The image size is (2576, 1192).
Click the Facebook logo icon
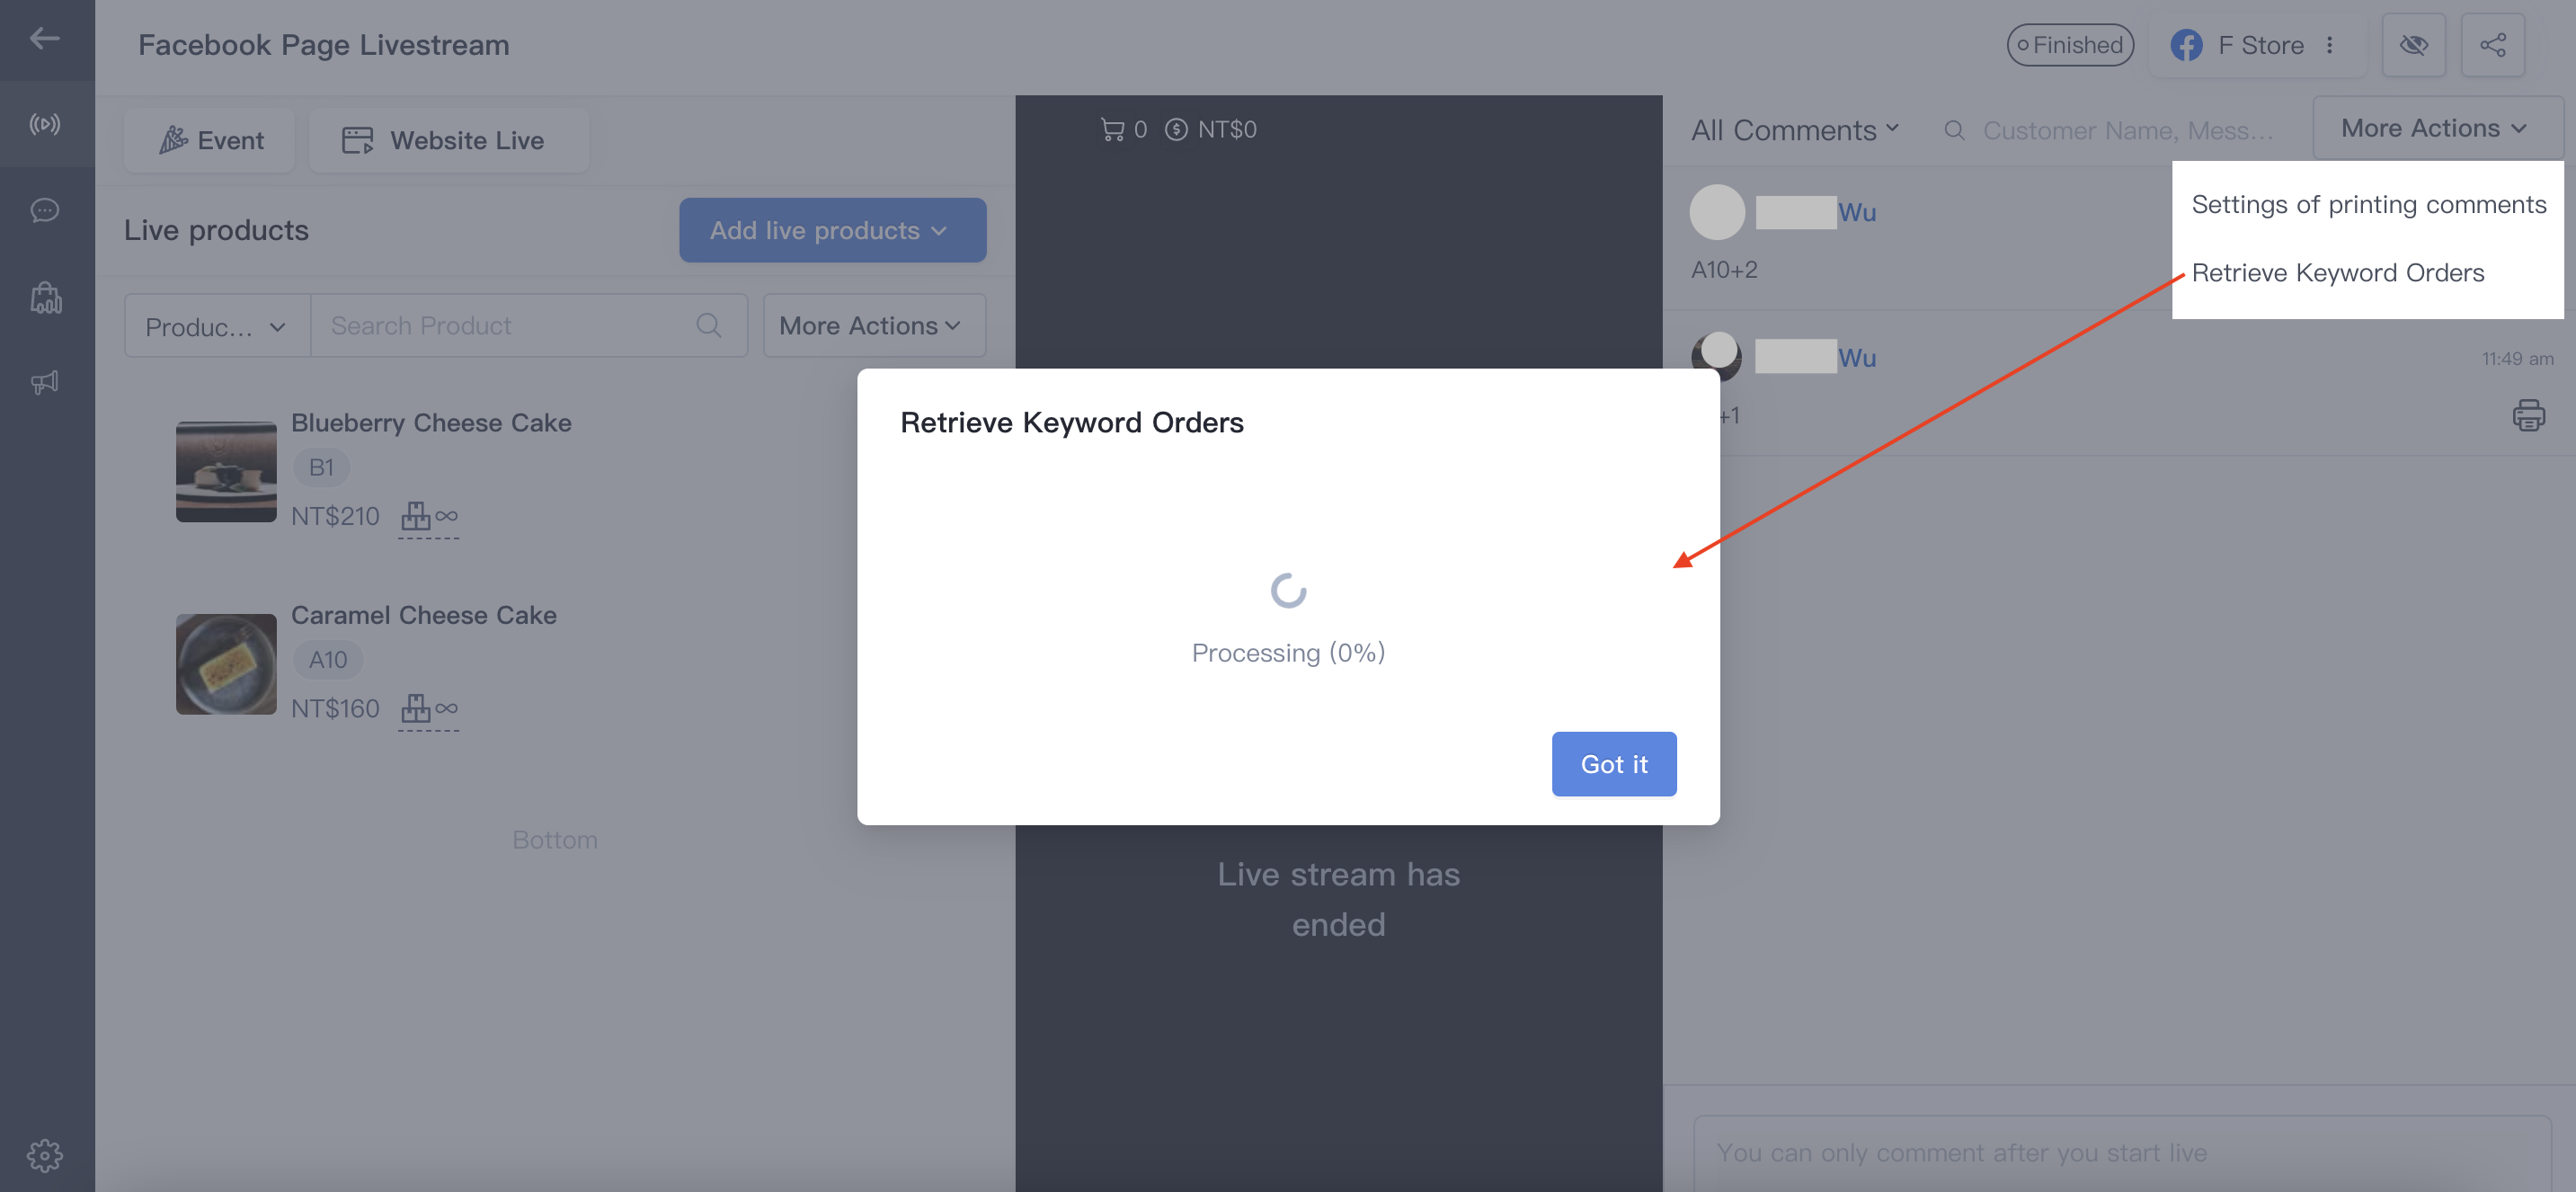(x=2186, y=45)
